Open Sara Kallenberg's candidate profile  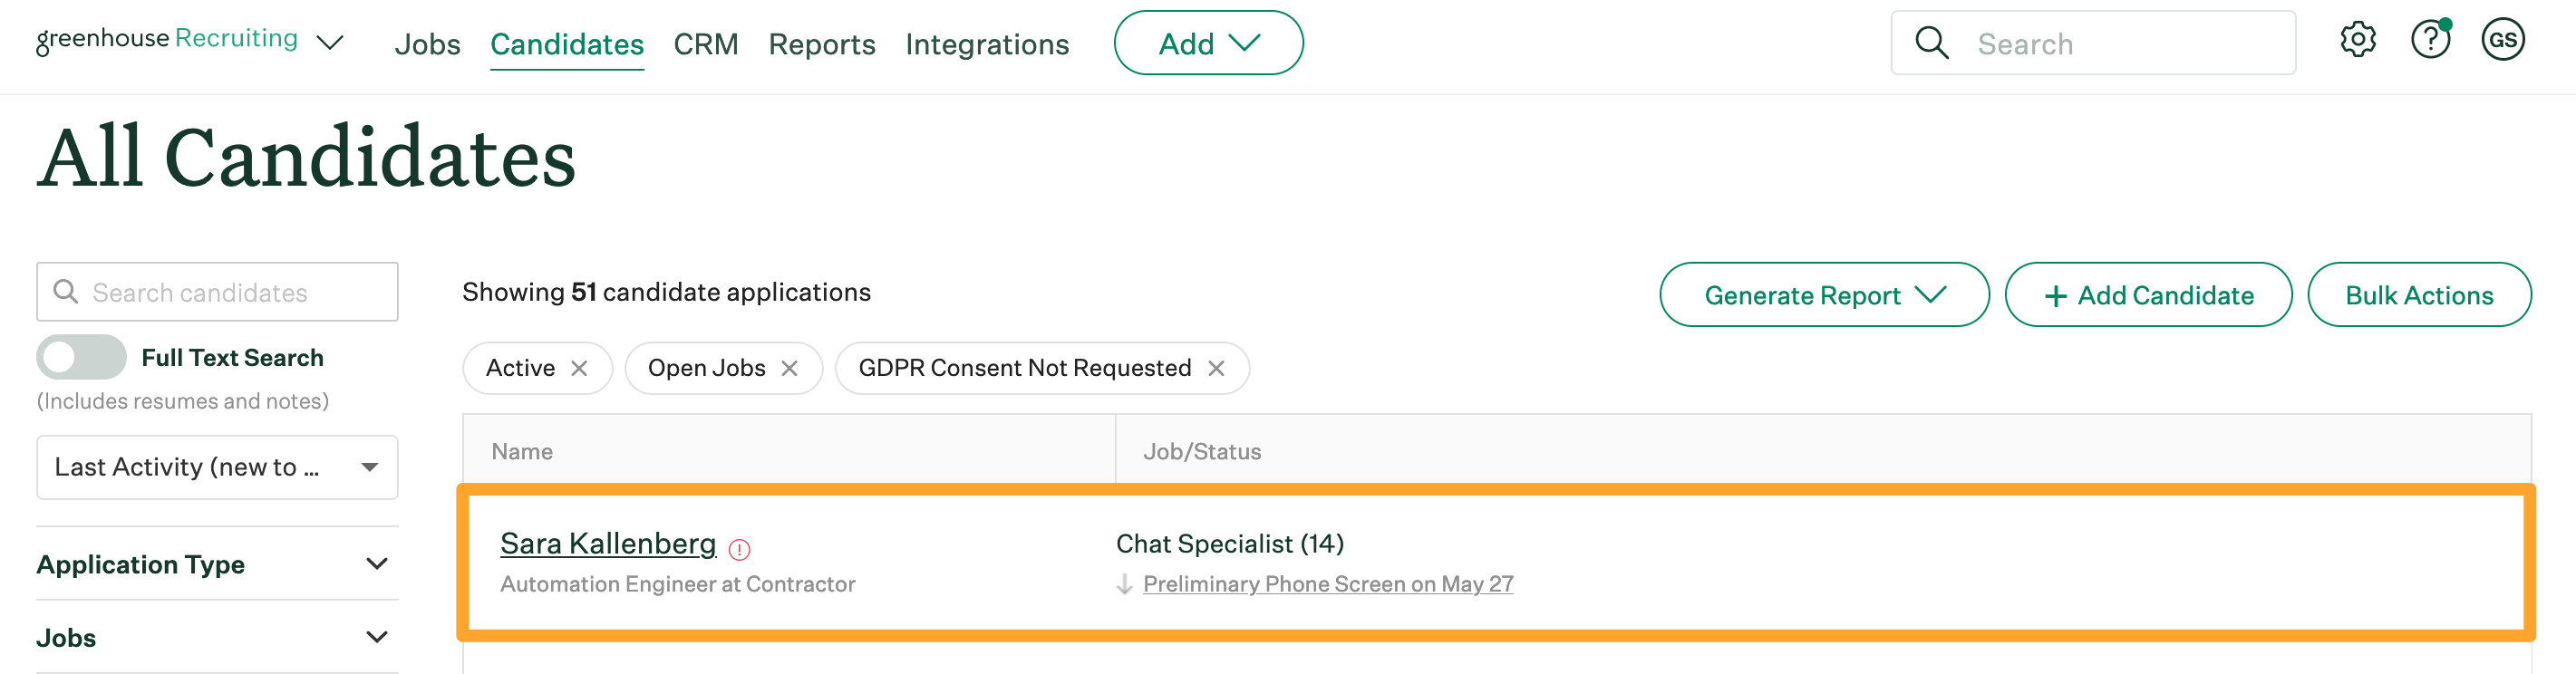click(x=608, y=543)
